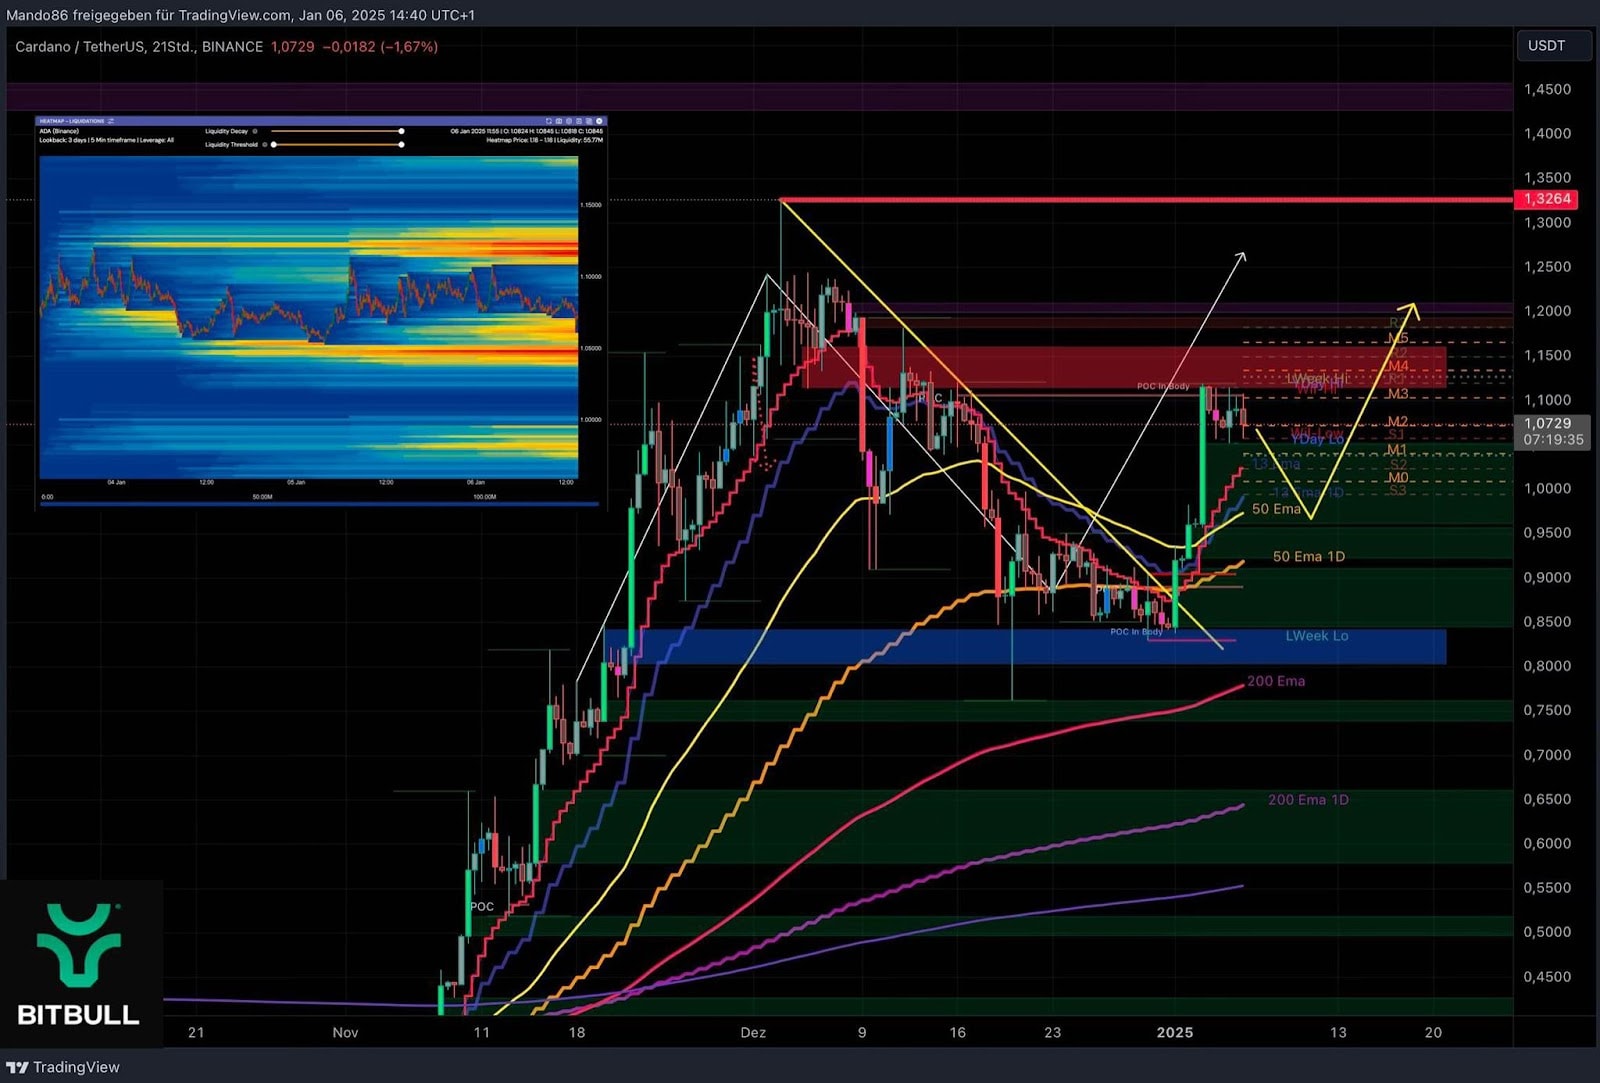1600x1083 pixels.
Task: Click the 'LWeek Hi' label in the red zone
Action: pyautogui.click(x=1317, y=379)
